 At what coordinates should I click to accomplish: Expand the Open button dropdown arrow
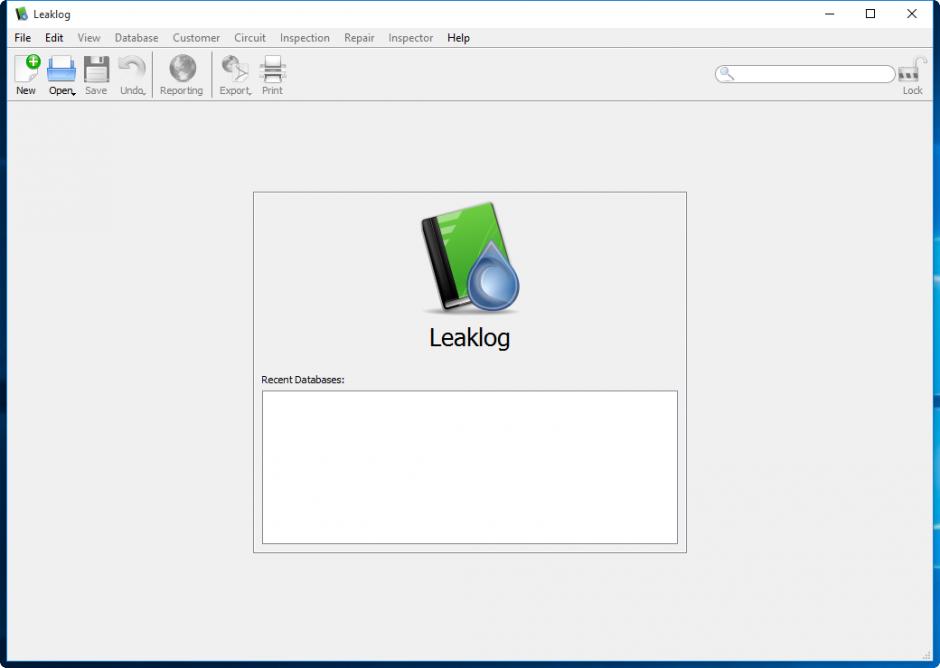coord(74,93)
